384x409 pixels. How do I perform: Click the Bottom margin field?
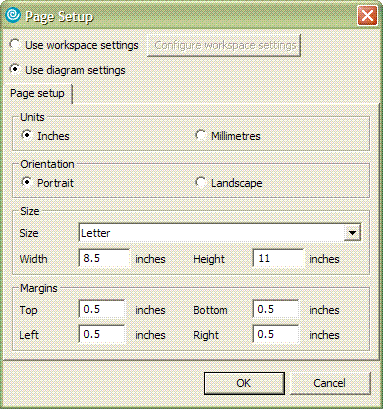coord(276,309)
